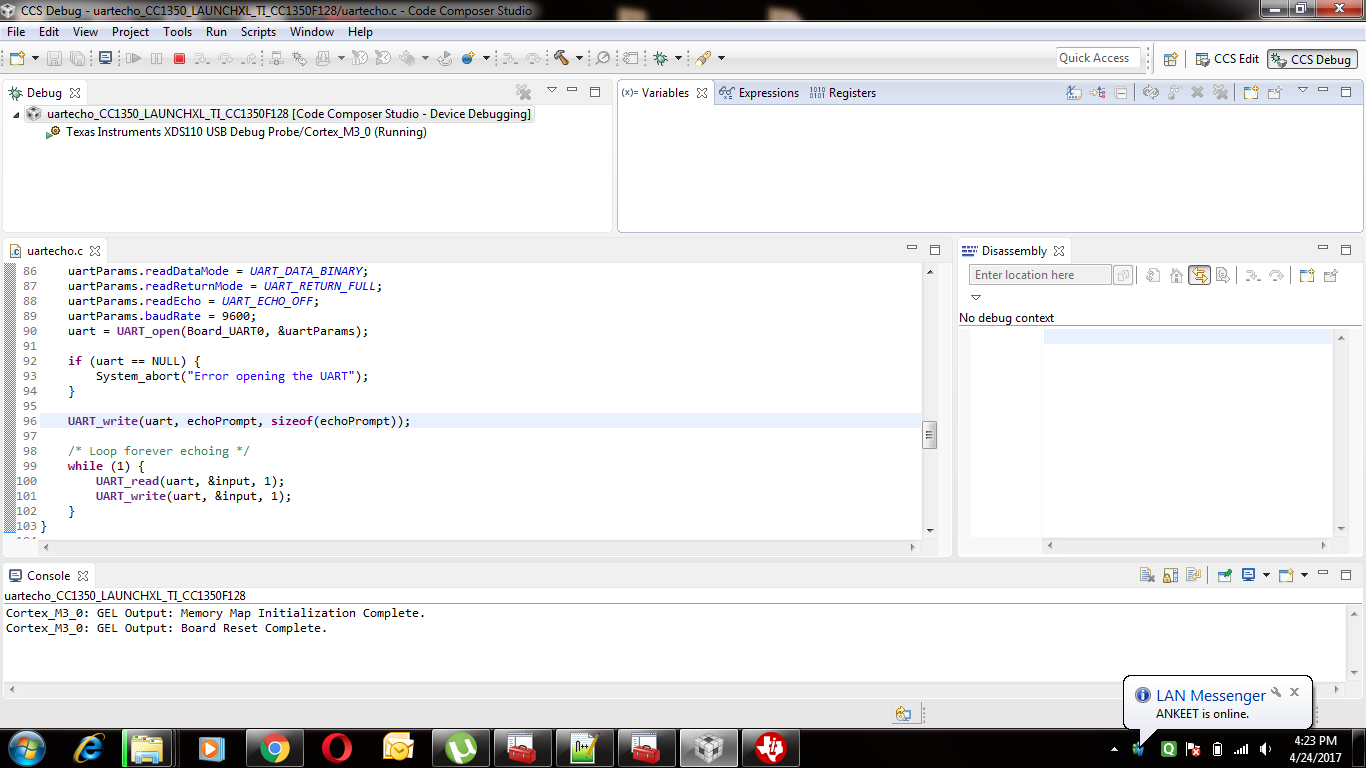This screenshot has width=1366, height=768.
Task: Click the Save All toolbar icon
Action: click(76, 59)
